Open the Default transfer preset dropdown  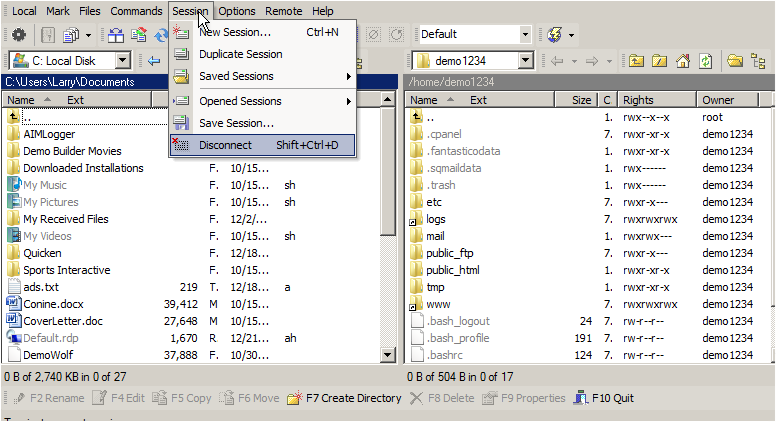pyautogui.click(x=525, y=34)
